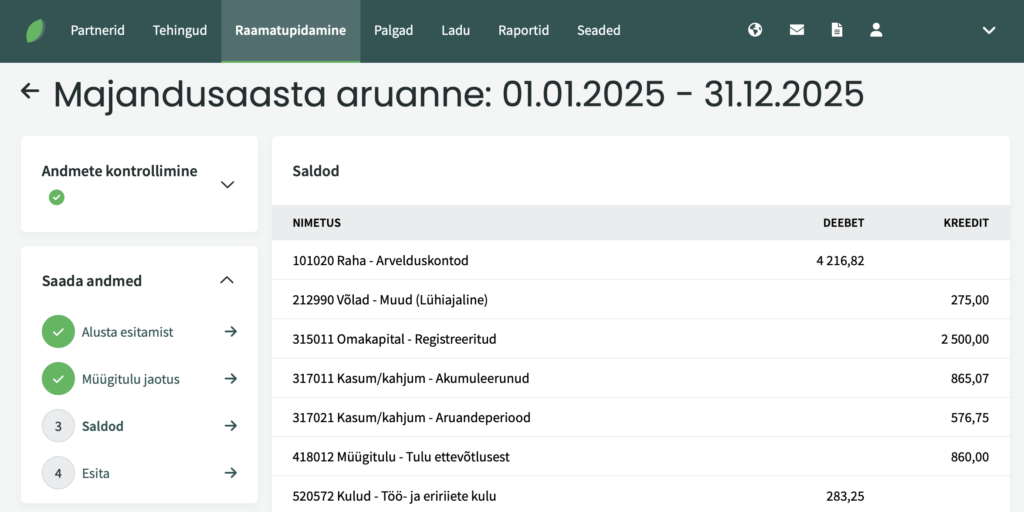Click the green leaf logo
This screenshot has width=1024, height=512.
(35, 31)
